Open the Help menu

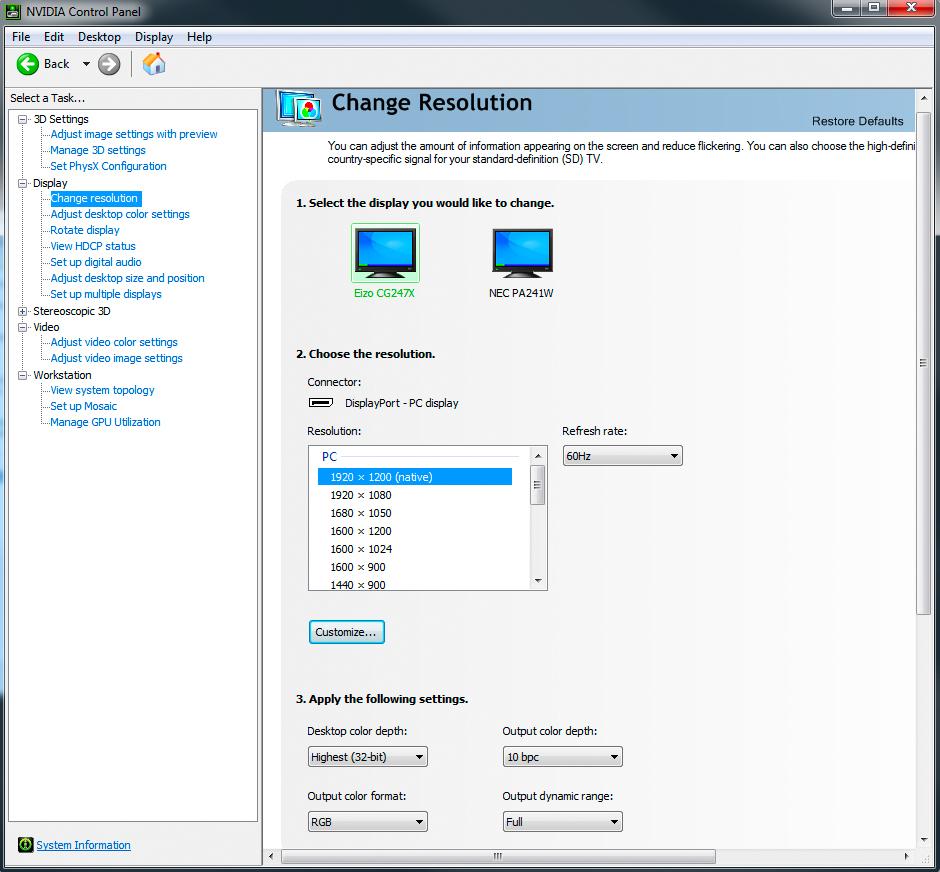(x=199, y=37)
